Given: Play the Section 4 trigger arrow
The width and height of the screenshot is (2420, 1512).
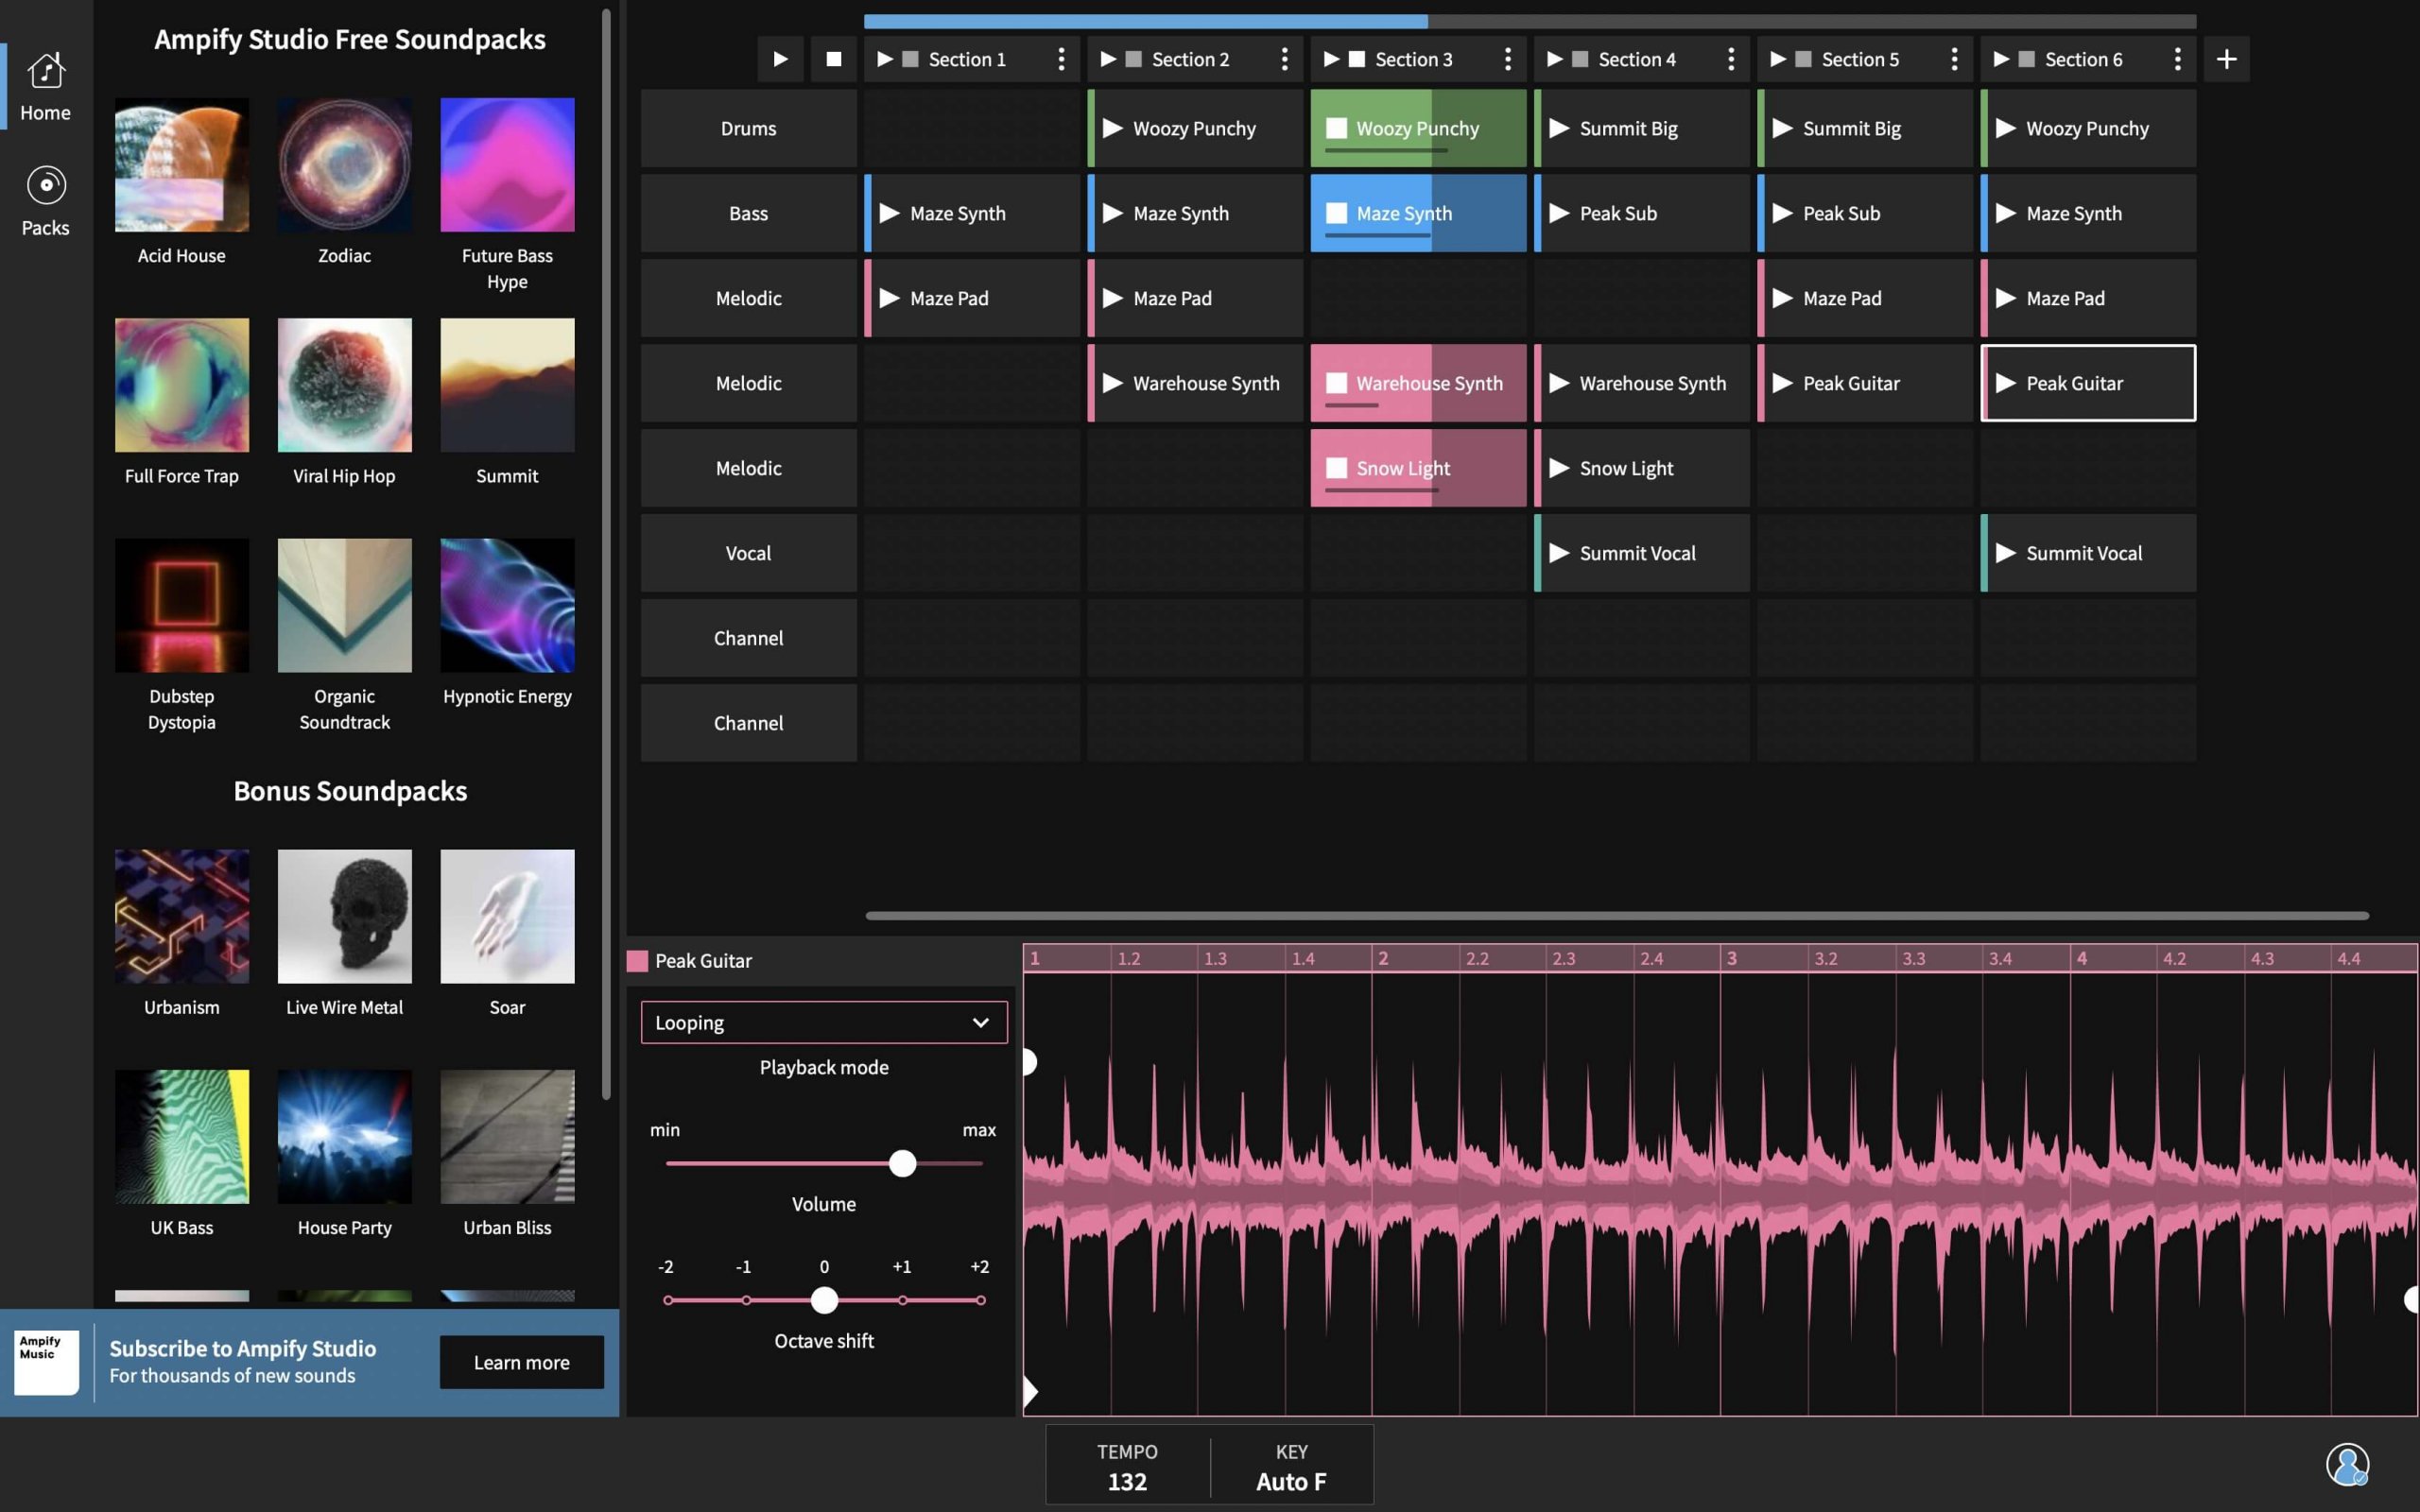Looking at the screenshot, I should (1554, 59).
